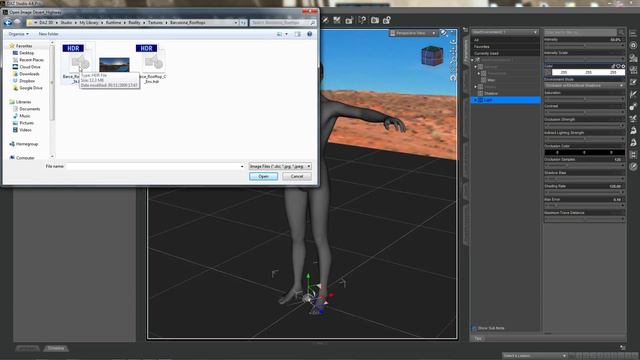The width and height of the screenshot is (640, 360).
Task: Click the reset view icon in the viewport controls
Action: click(x=452, y=78)
